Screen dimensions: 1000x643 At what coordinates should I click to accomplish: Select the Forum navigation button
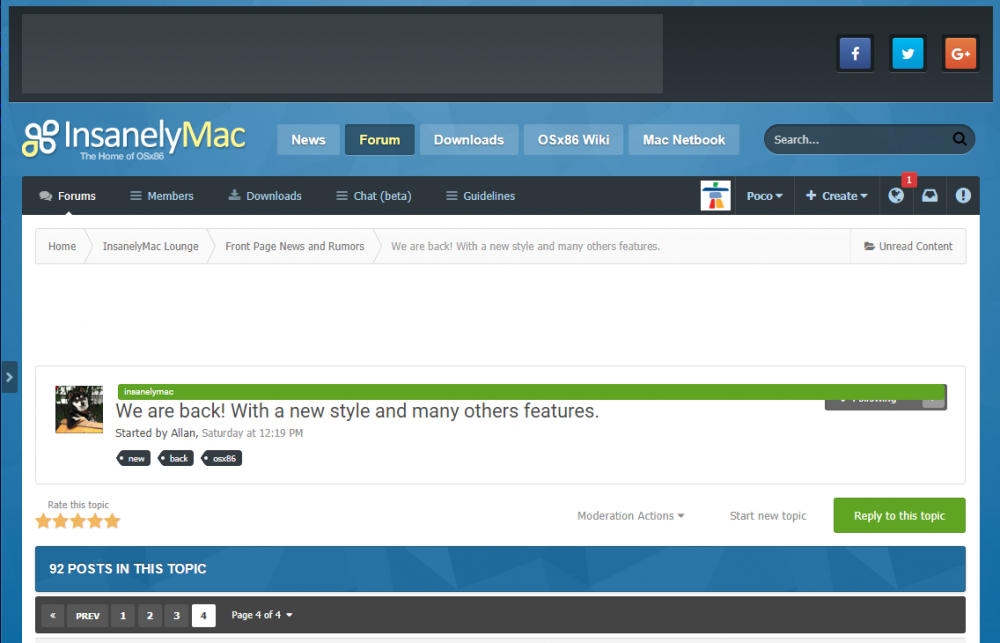pyautogui.click(x=379, y=140)
